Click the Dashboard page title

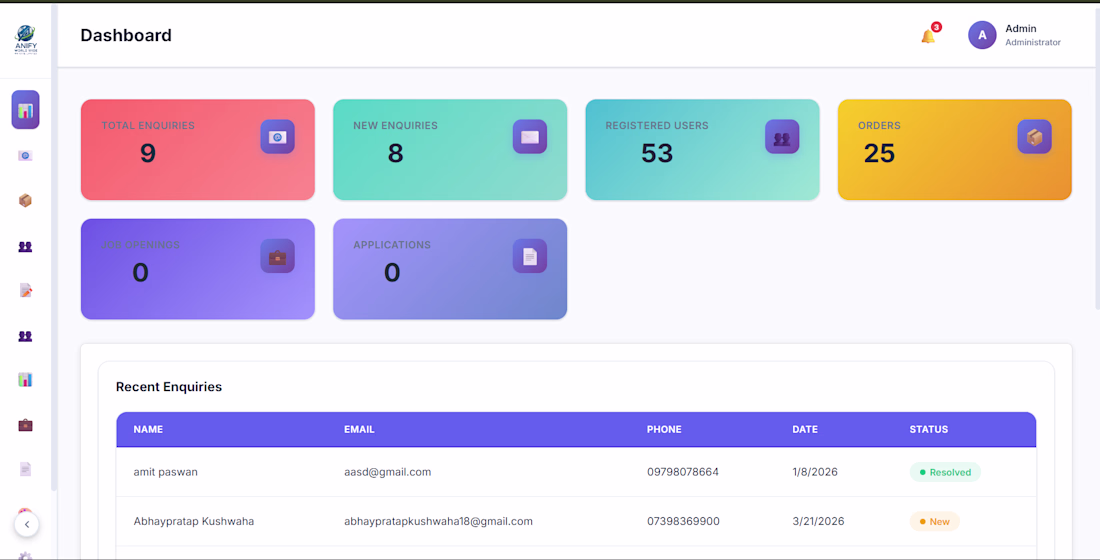point(126,35)
